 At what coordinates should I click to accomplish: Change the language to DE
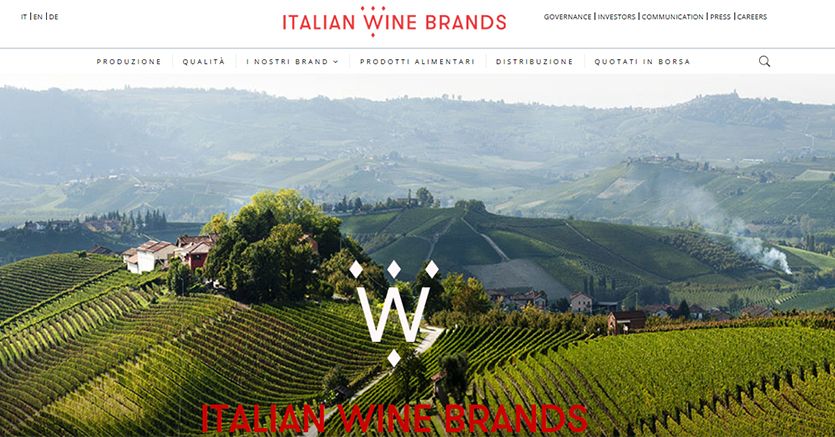click(x=54, y=17)
